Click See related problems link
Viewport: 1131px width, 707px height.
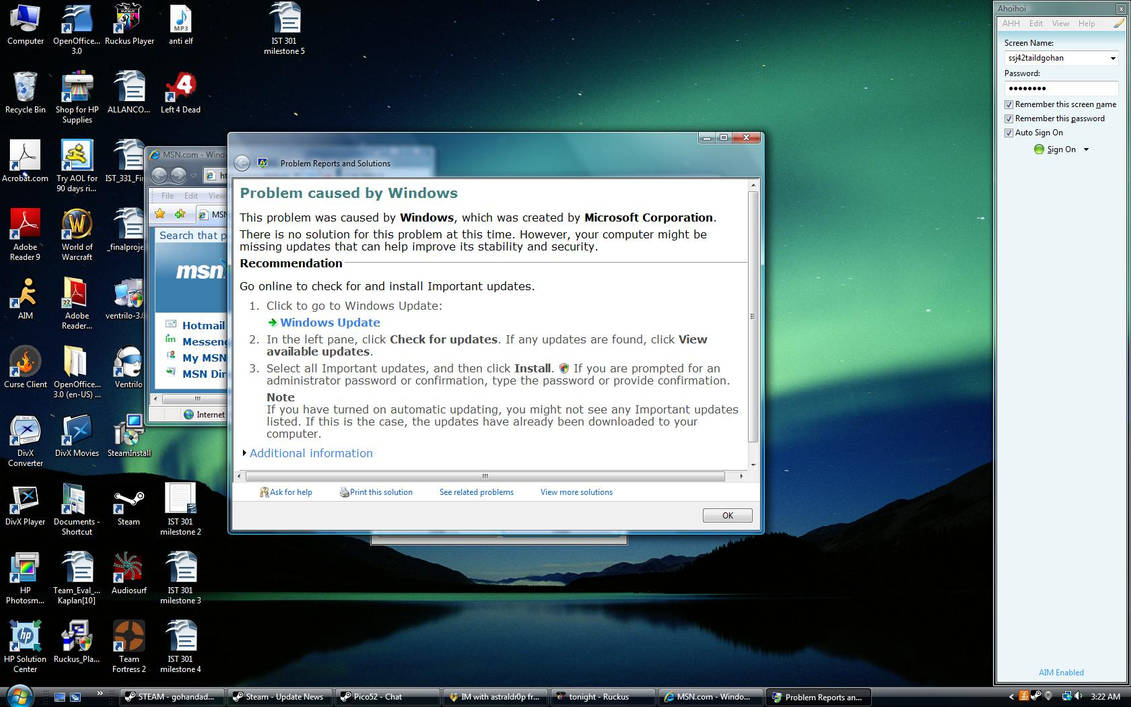point(476,492)
